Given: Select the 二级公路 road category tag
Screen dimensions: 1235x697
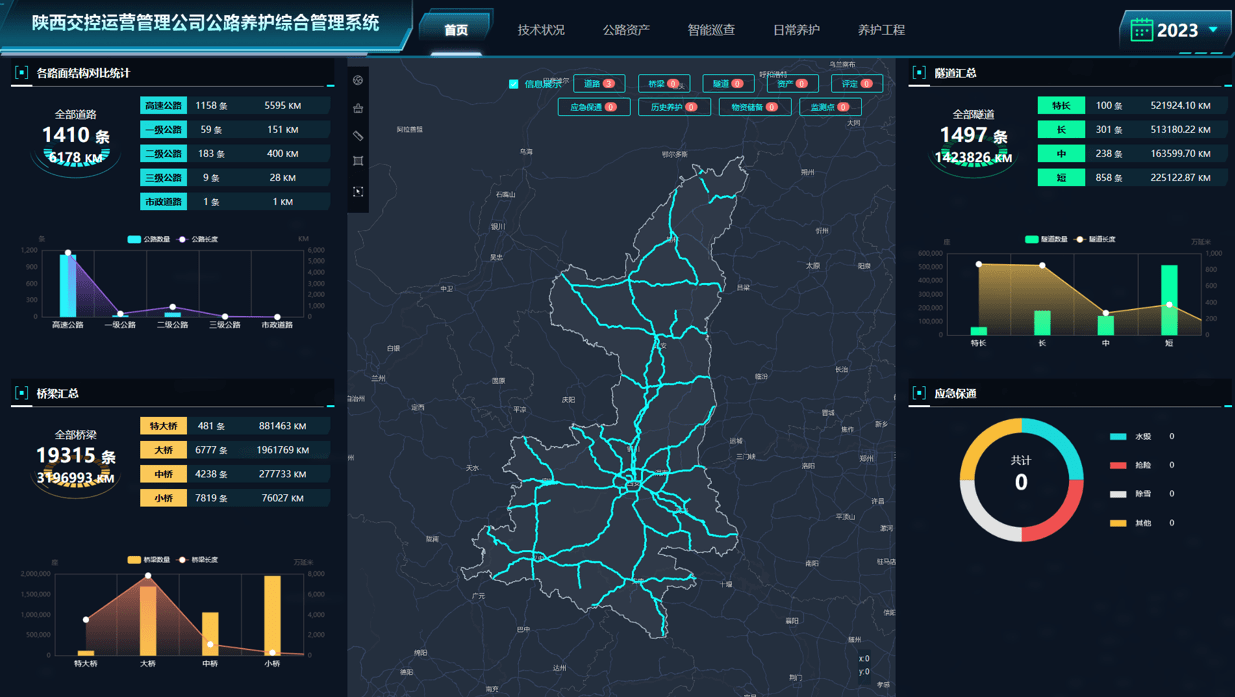Looking at the screenshot, I should pos(163,153).
